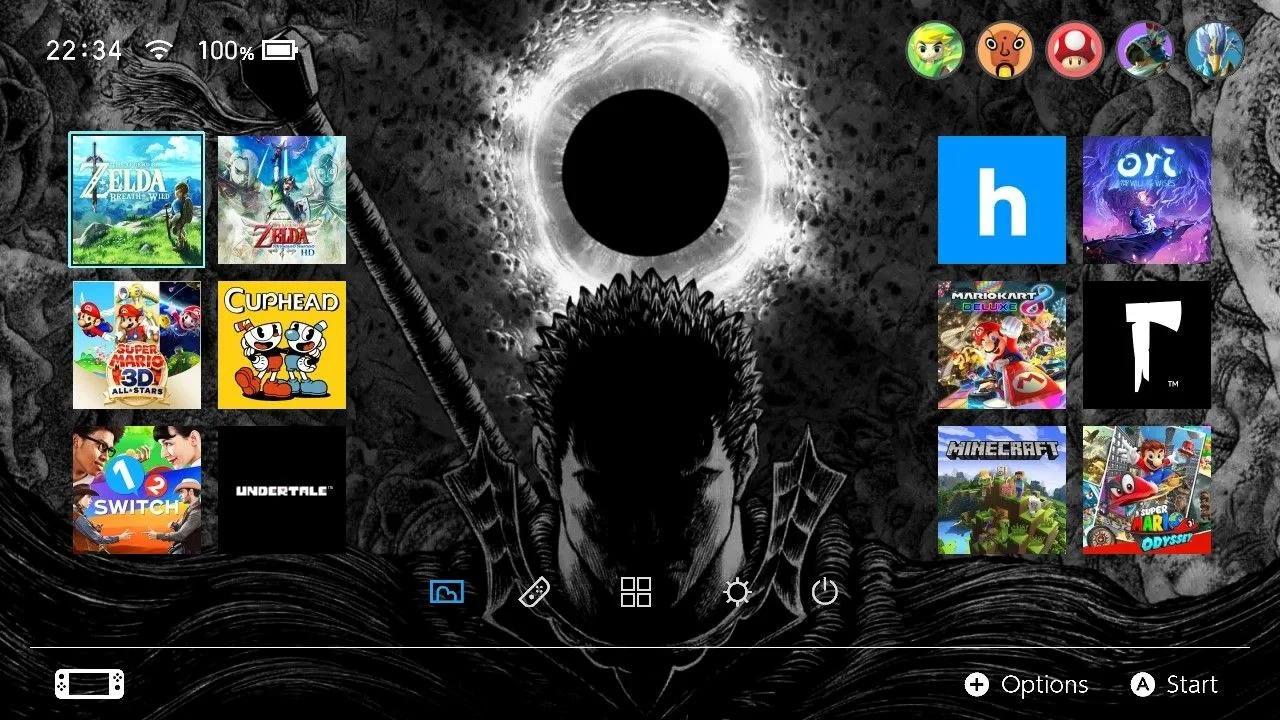Open the Controllers icon

[535, 592]
